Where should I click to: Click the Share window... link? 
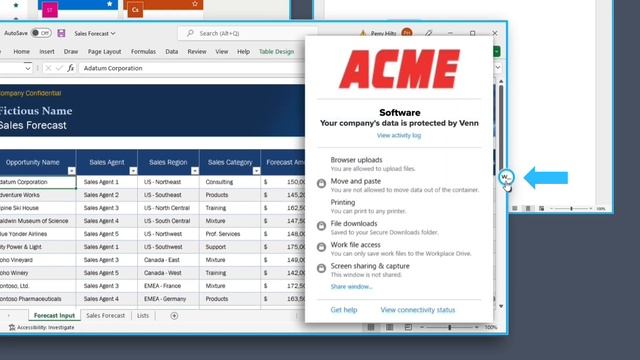[x=351, y=287]
